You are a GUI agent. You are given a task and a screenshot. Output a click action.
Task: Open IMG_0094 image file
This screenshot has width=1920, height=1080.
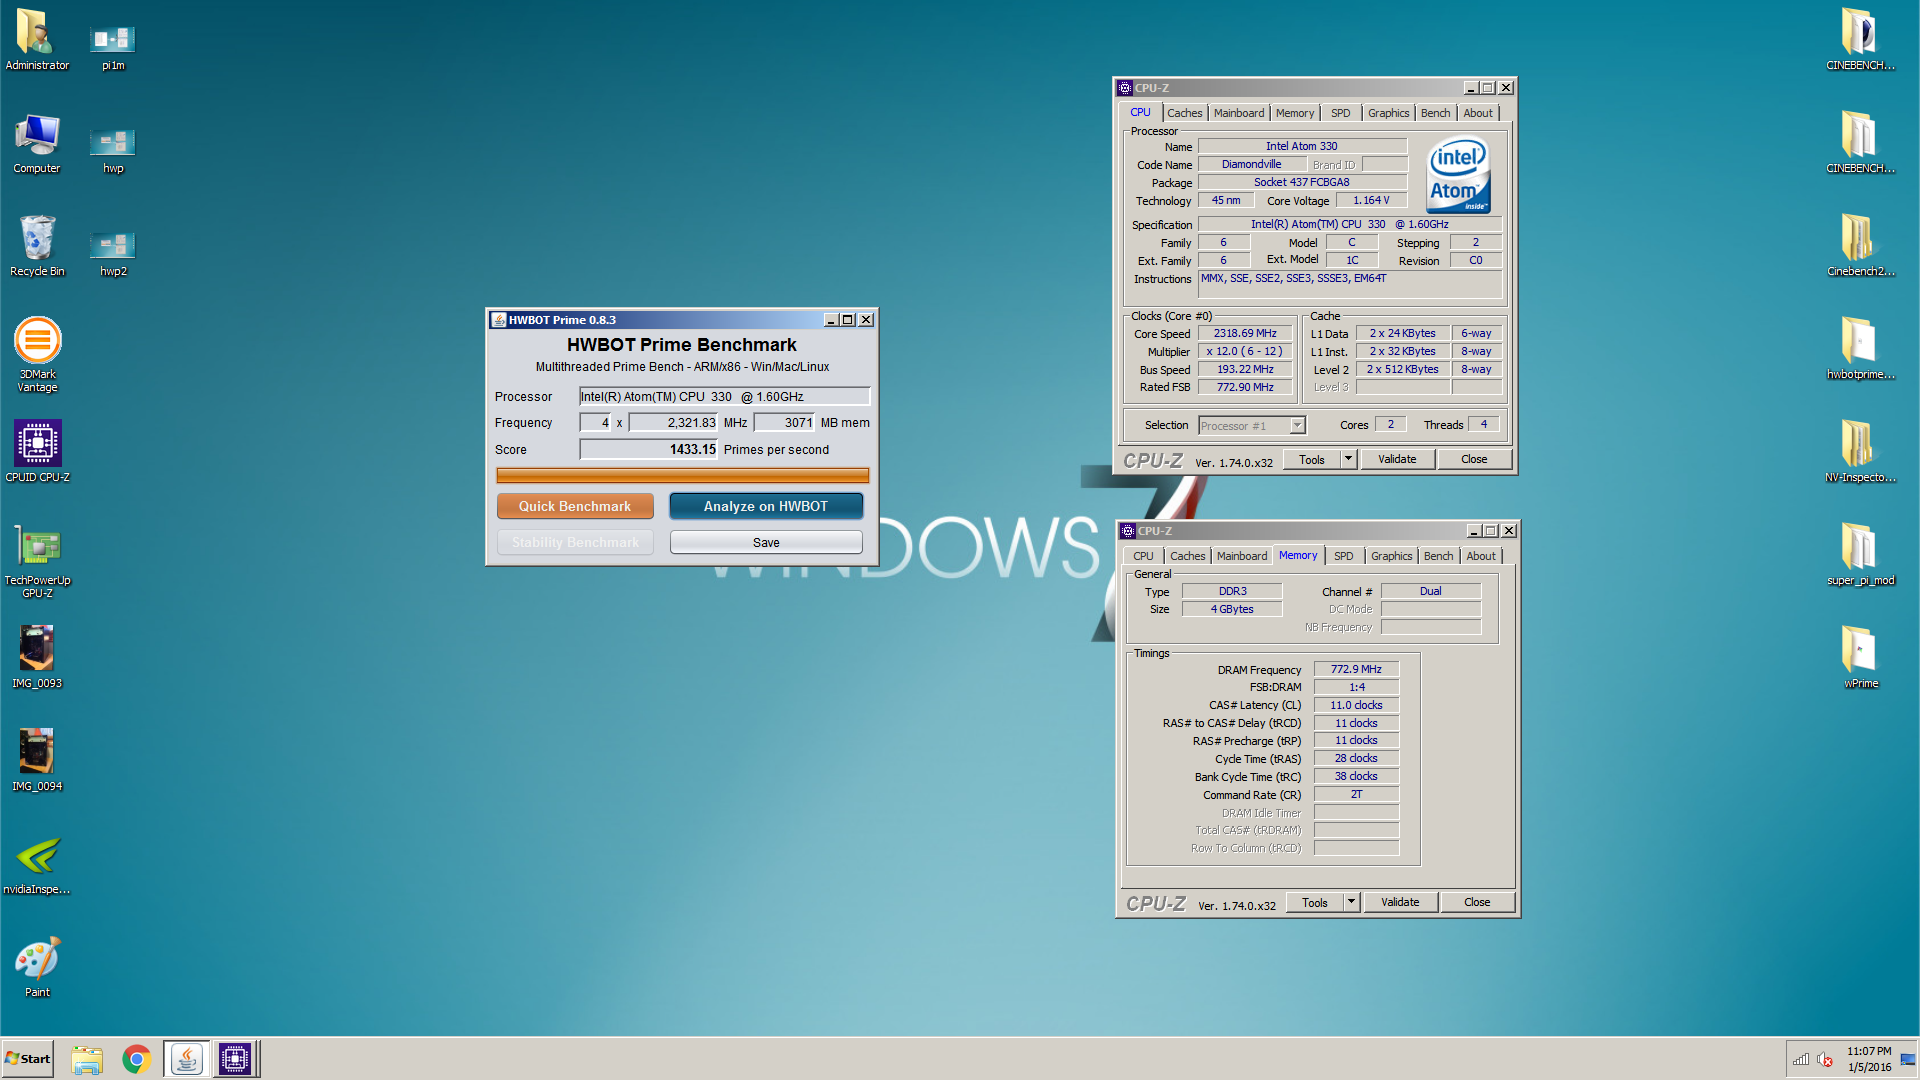coord(37,760)
